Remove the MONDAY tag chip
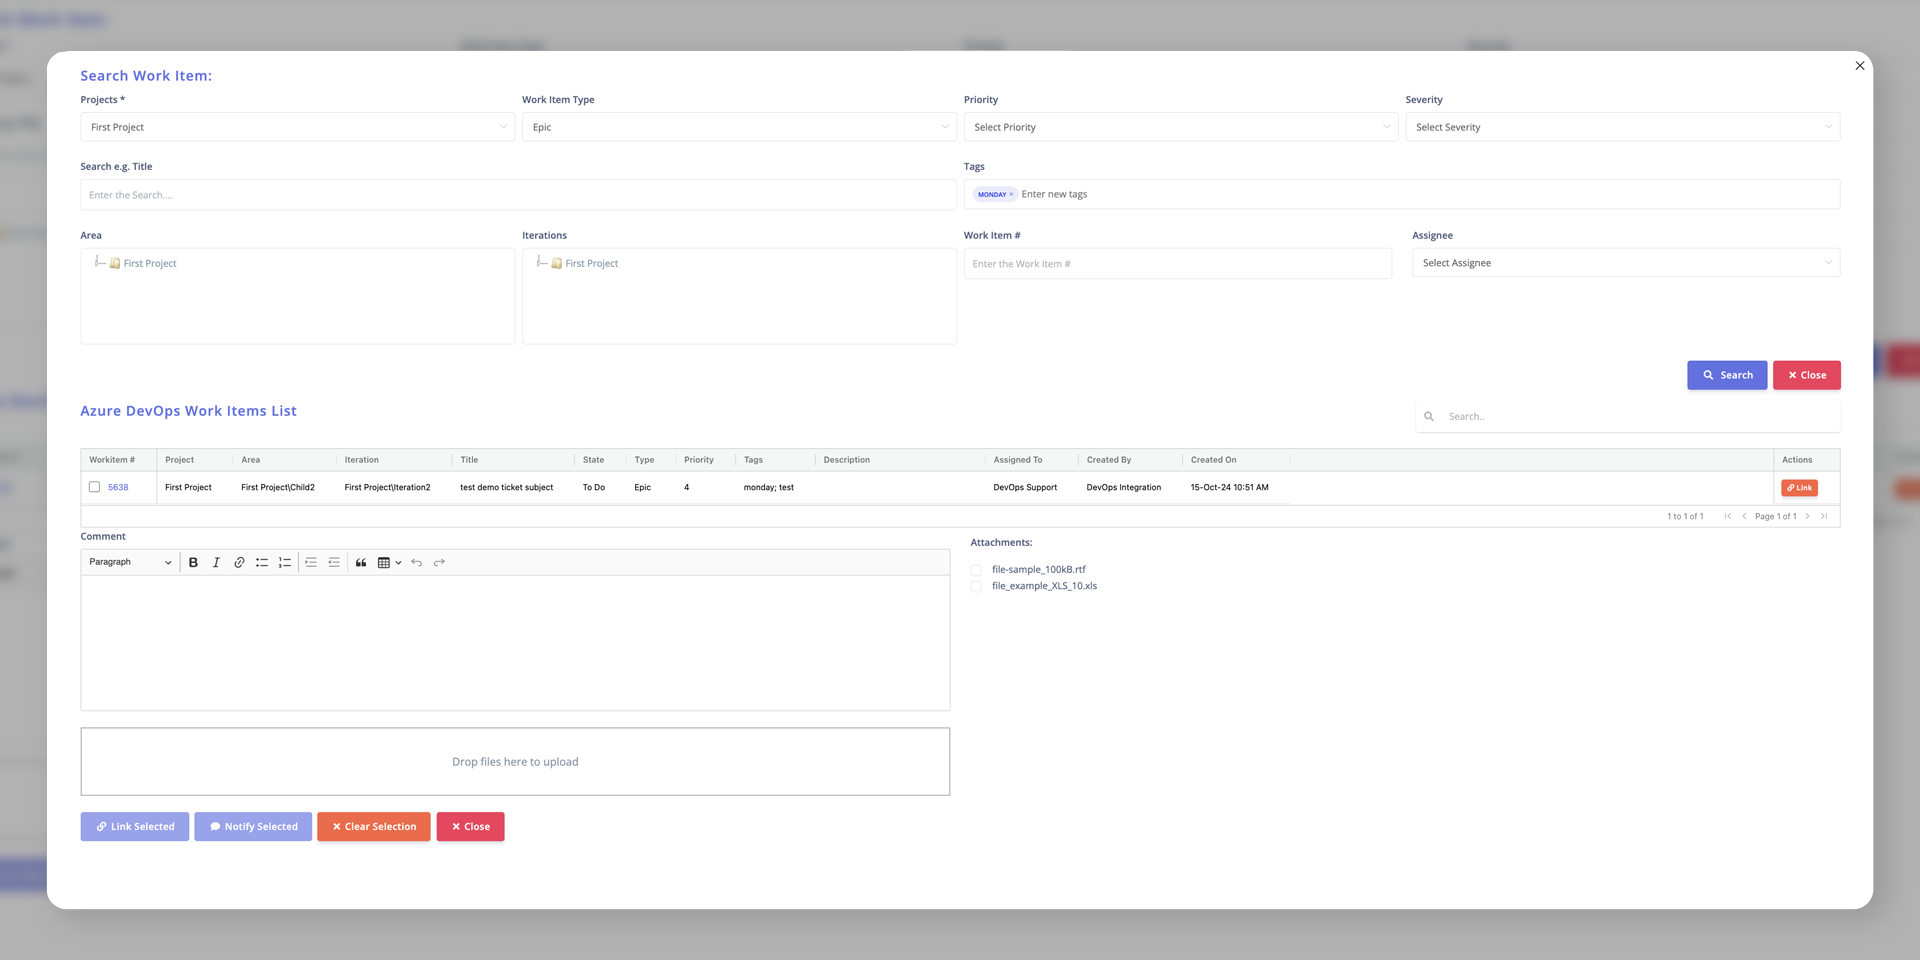Screen dimensions: 1920x960 [1011, 195]
